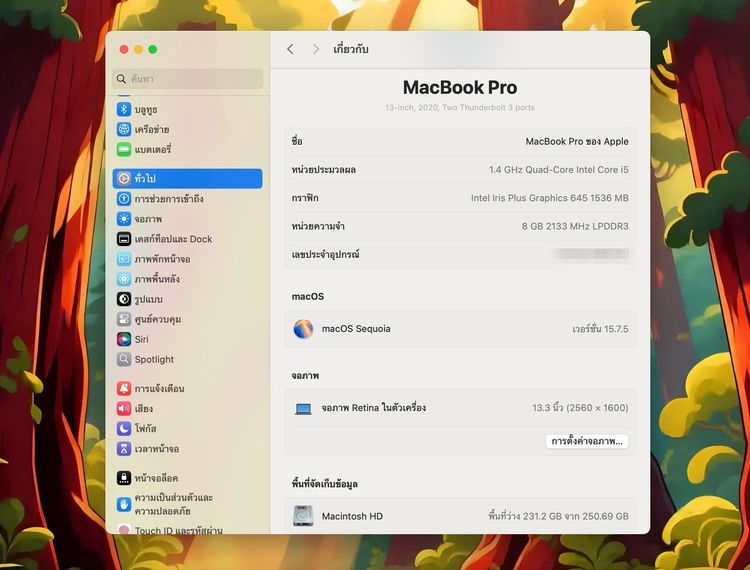The width and height of the screenshot is (750, 570).
Task: Click the laptop icon for จอภาพ Retina
Action: (303, 408)
